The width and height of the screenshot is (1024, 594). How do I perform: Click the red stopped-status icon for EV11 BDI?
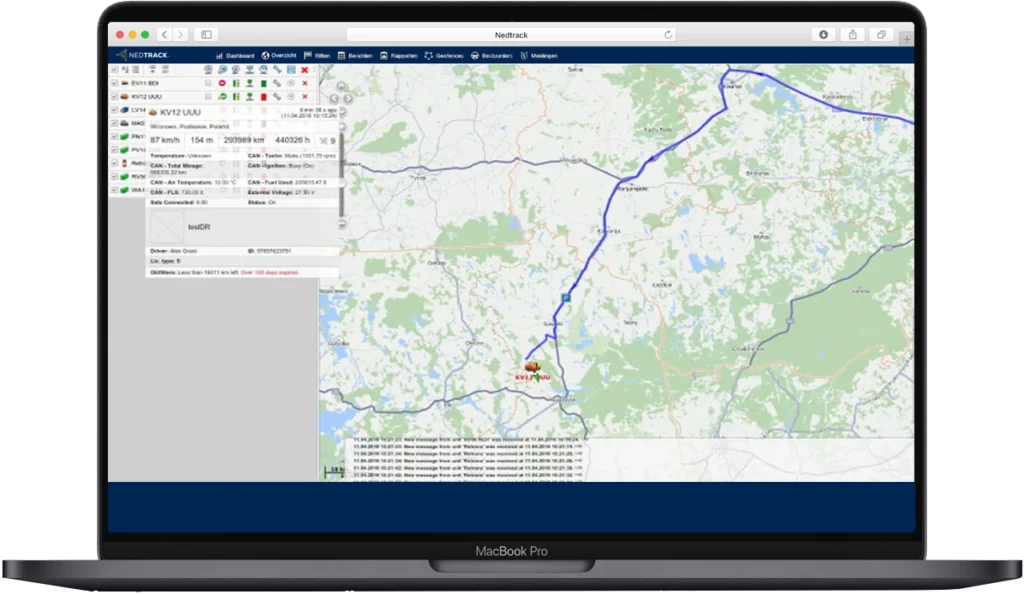click(222, 83)
